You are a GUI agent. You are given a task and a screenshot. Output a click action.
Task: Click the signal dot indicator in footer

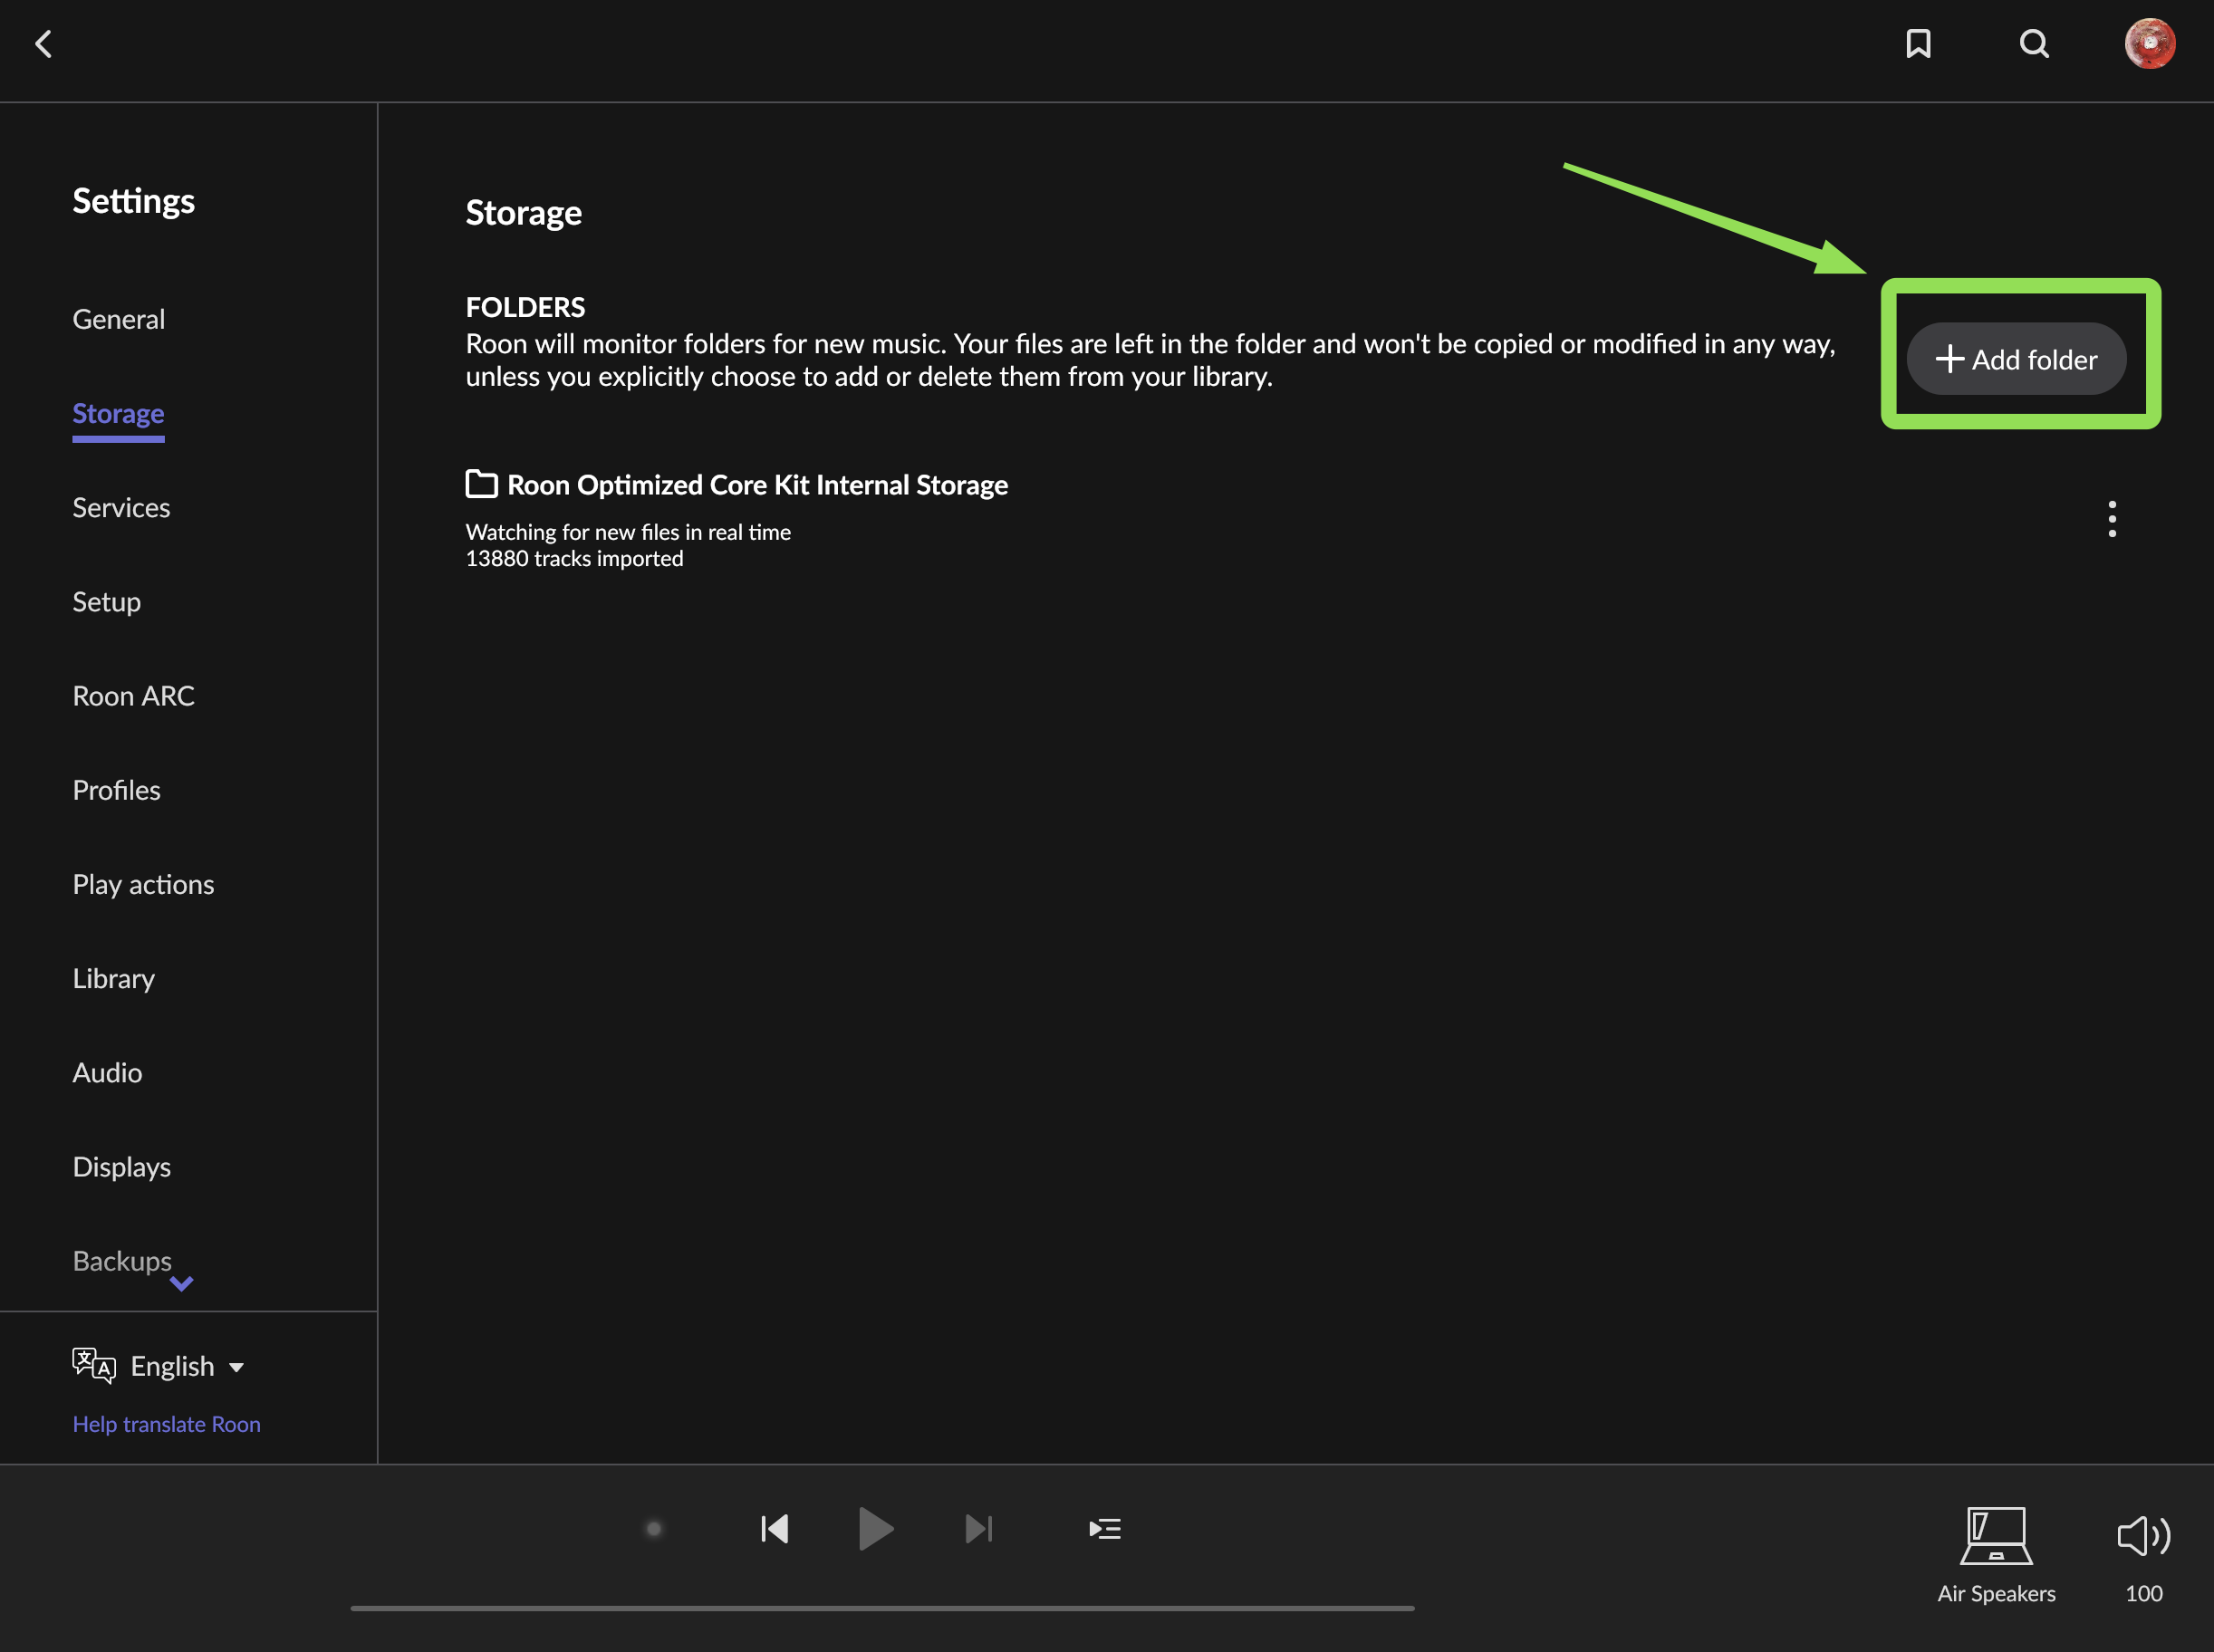[654, 1529]
